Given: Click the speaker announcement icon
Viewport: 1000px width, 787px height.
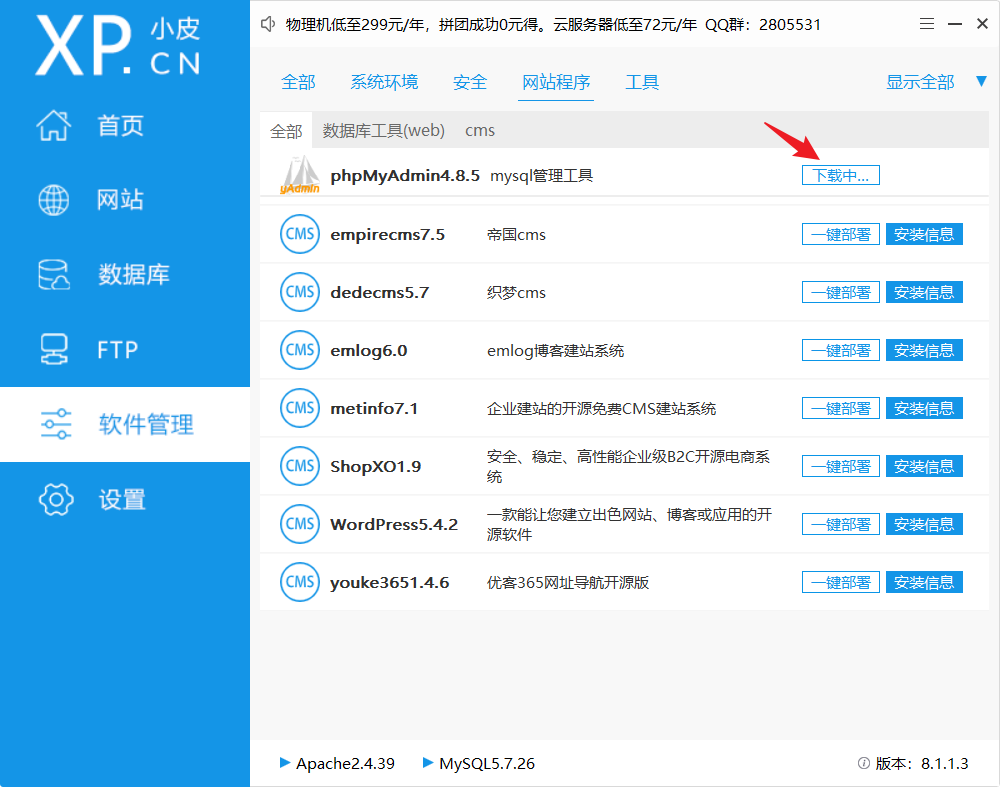Looking at the screenshot, I should [x=268, y=24].
